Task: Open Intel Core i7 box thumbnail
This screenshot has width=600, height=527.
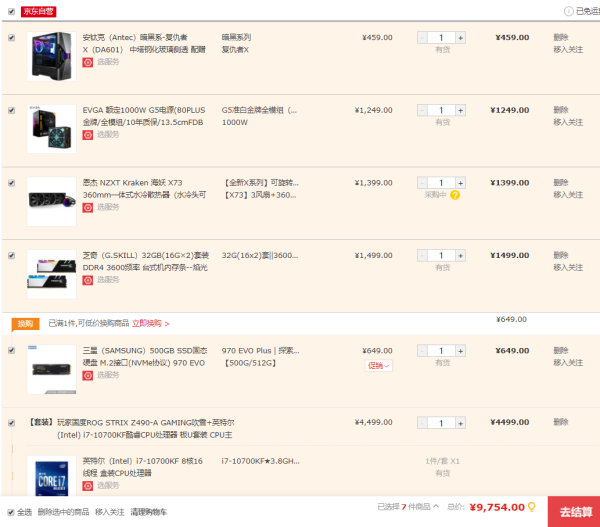Action: [52, 476]
